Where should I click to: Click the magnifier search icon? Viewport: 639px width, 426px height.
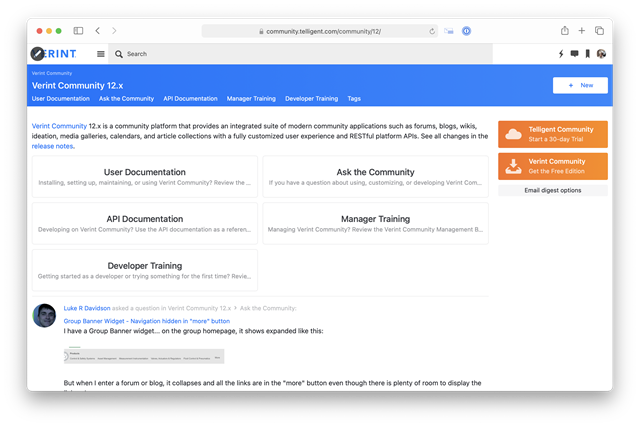[119, 54]
